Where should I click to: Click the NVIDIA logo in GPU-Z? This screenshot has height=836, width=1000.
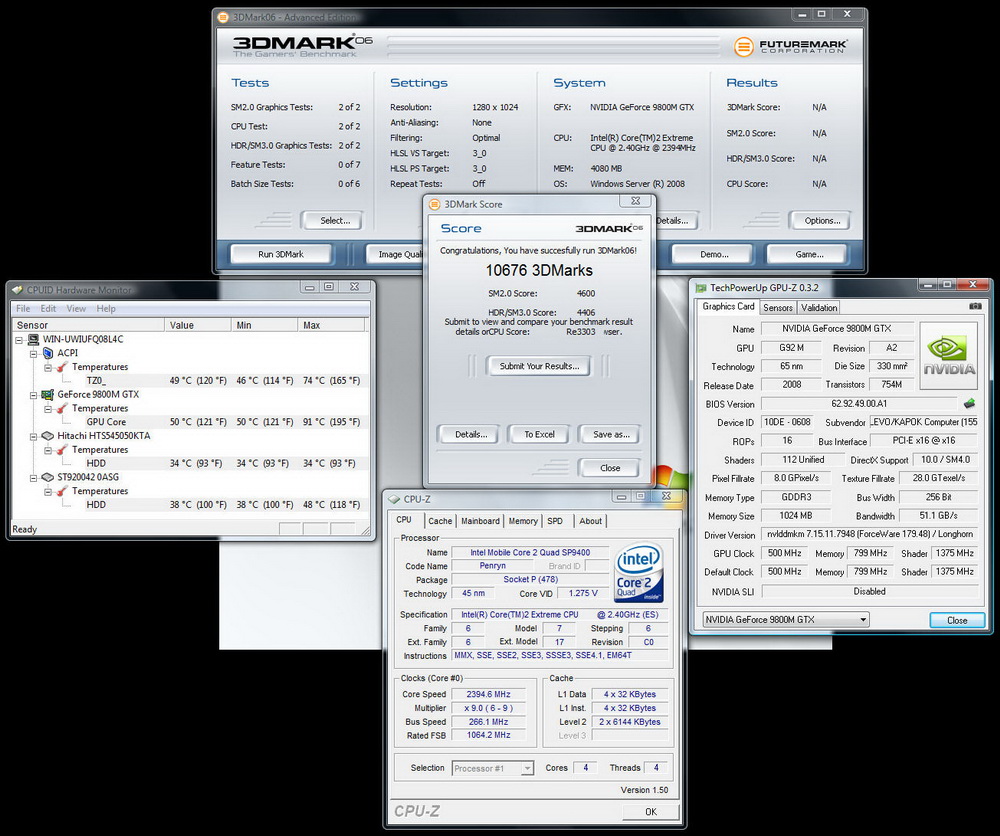949,355
